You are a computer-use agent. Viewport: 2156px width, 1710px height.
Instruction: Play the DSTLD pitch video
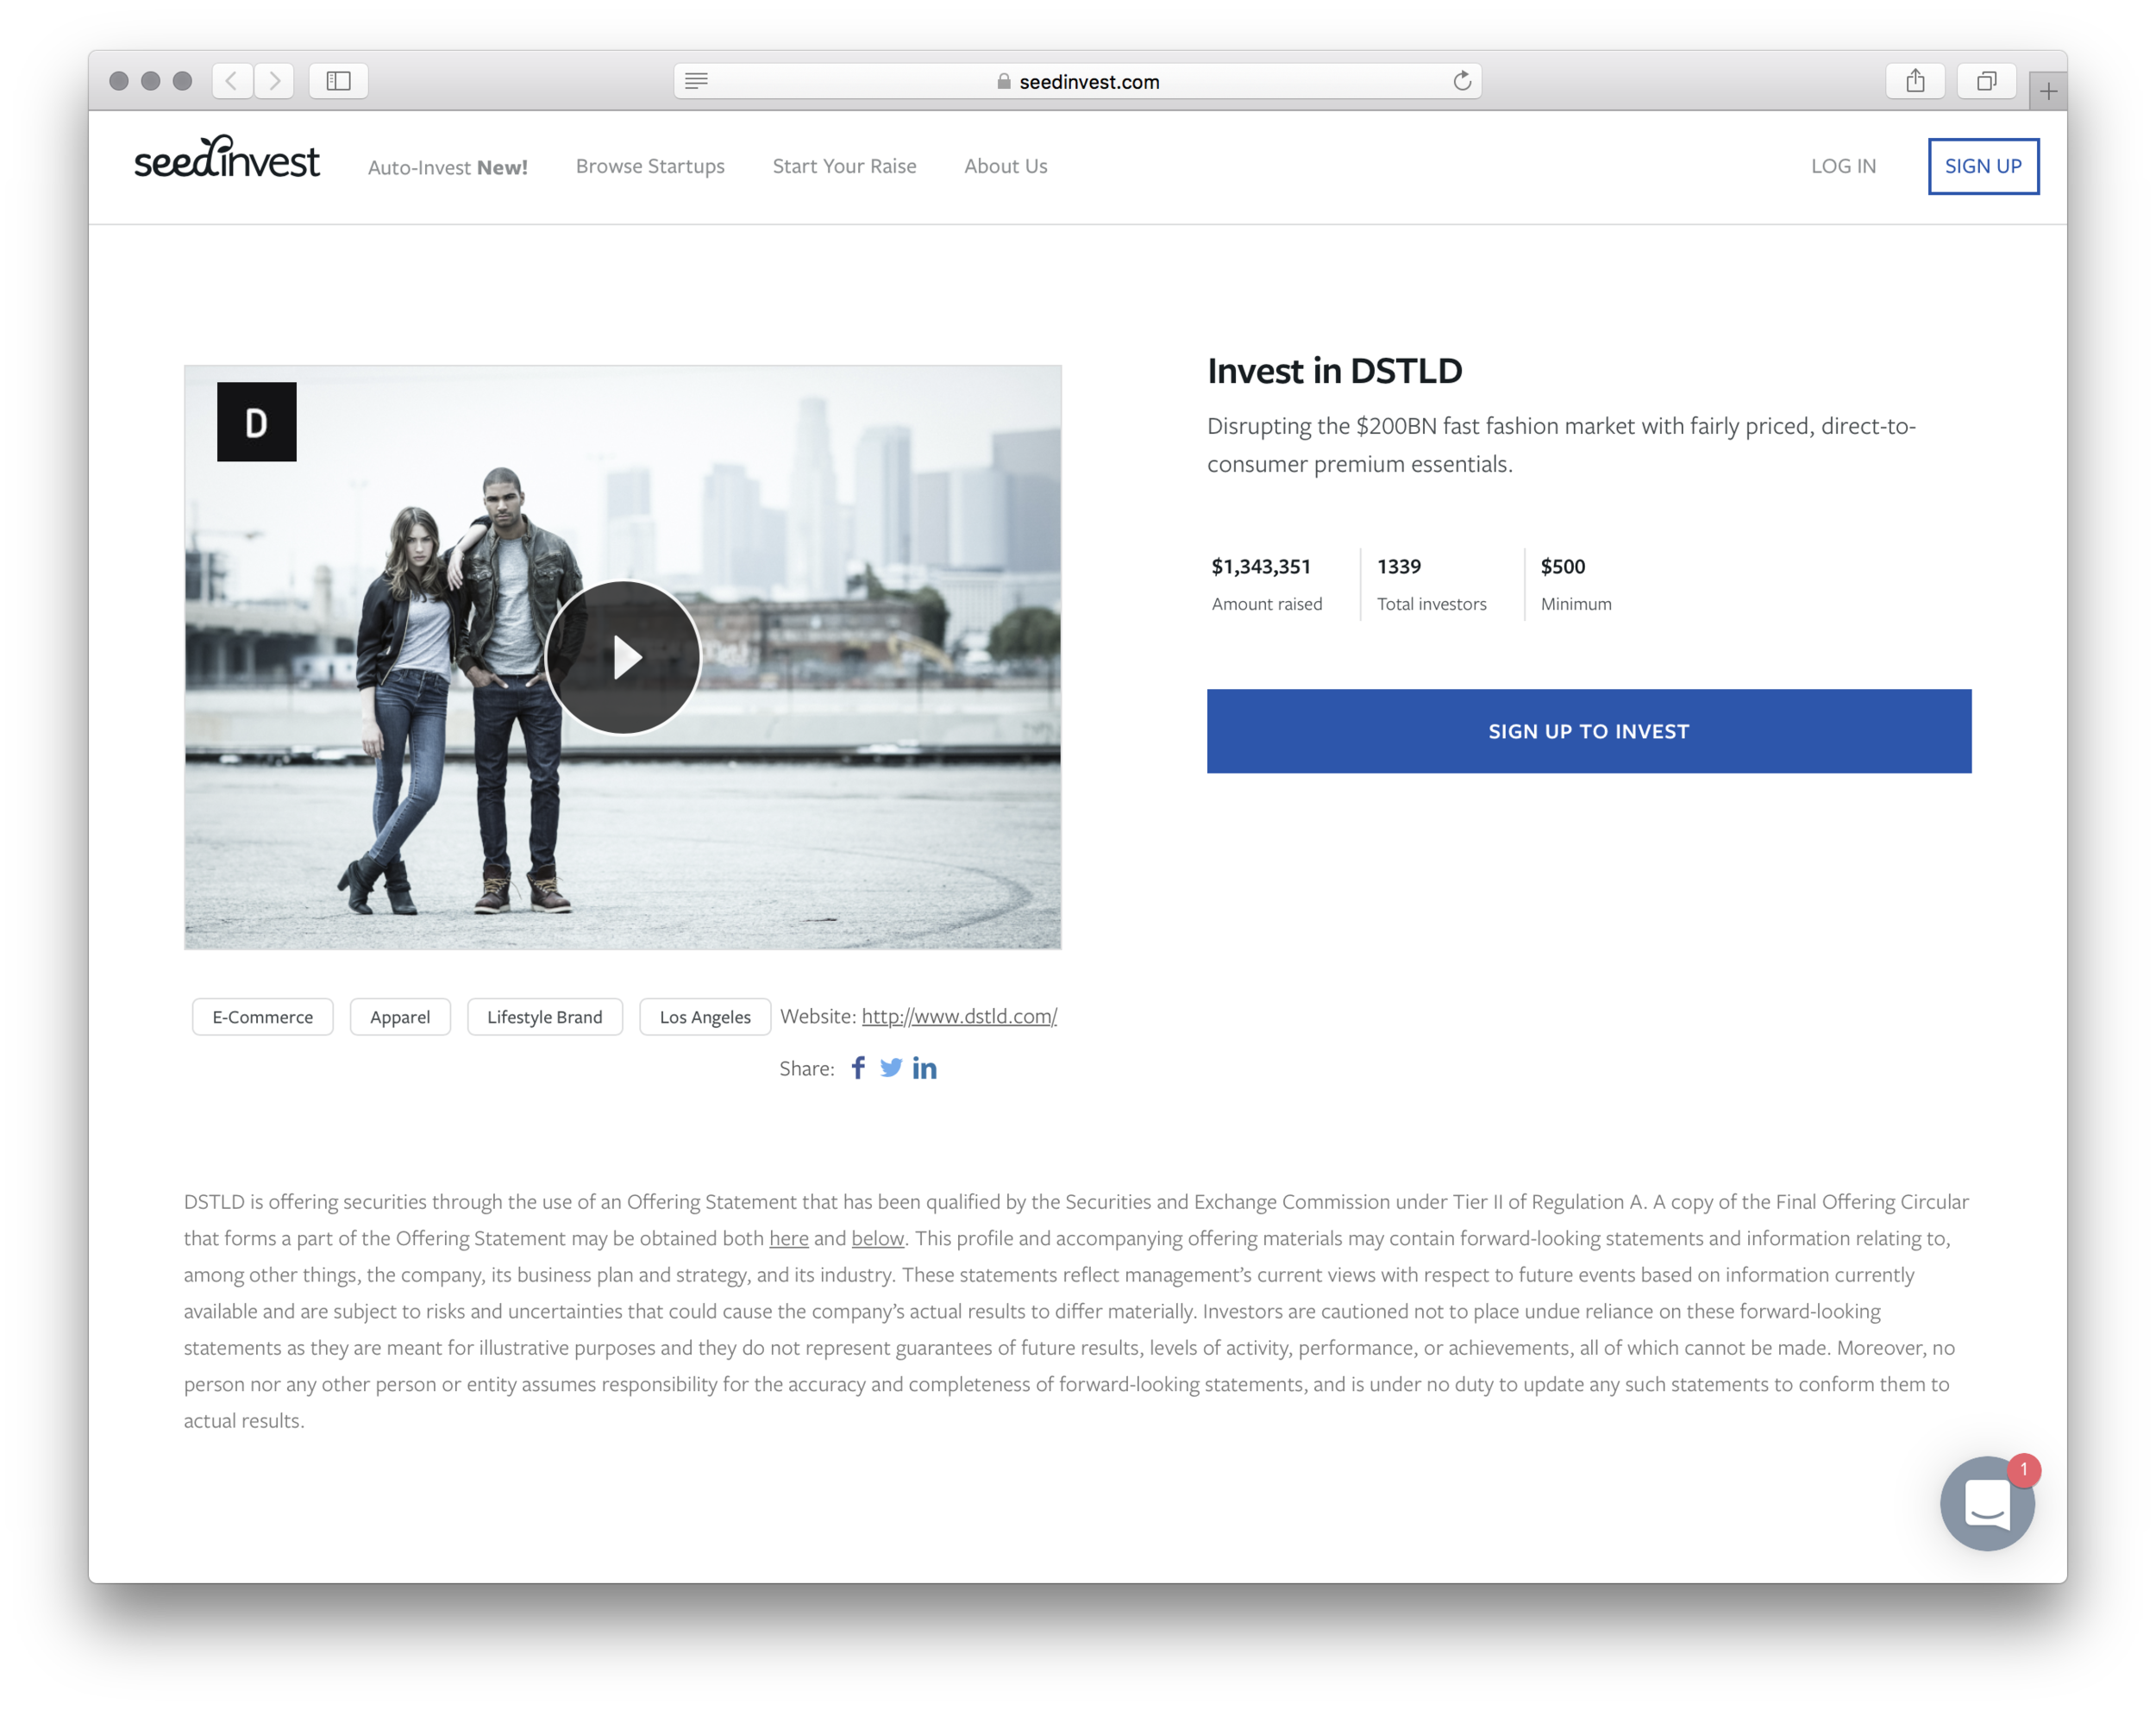[x=623, y=657]
